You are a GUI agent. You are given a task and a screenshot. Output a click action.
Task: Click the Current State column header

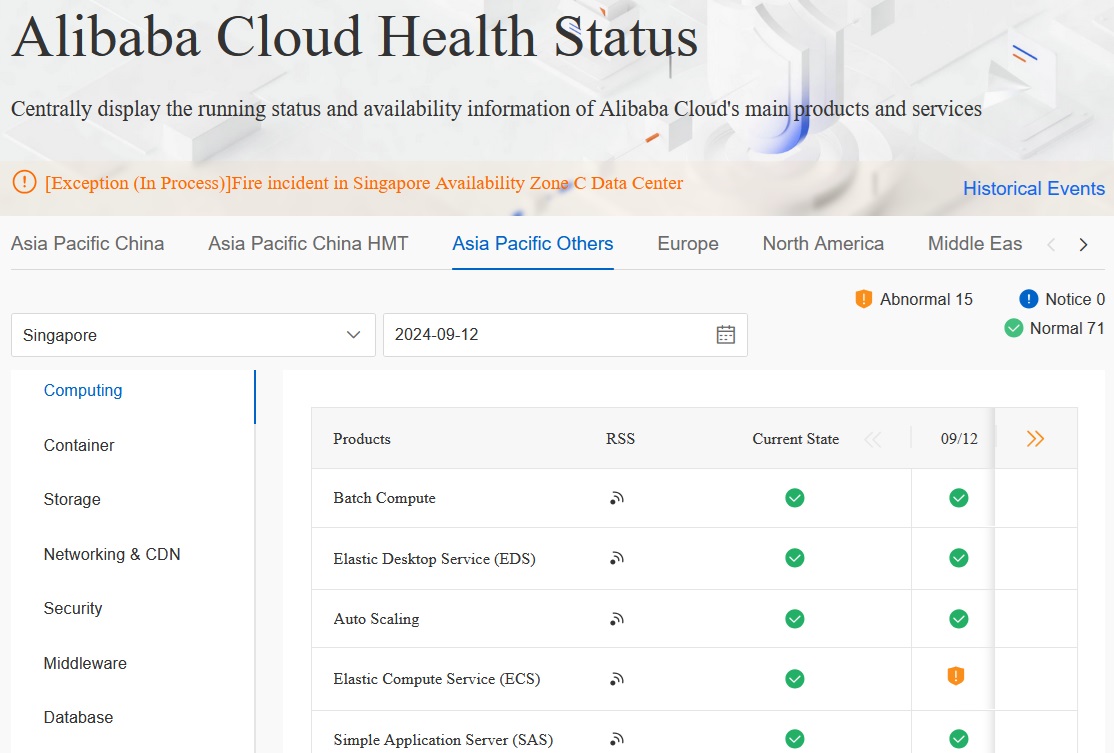point(796,439)
